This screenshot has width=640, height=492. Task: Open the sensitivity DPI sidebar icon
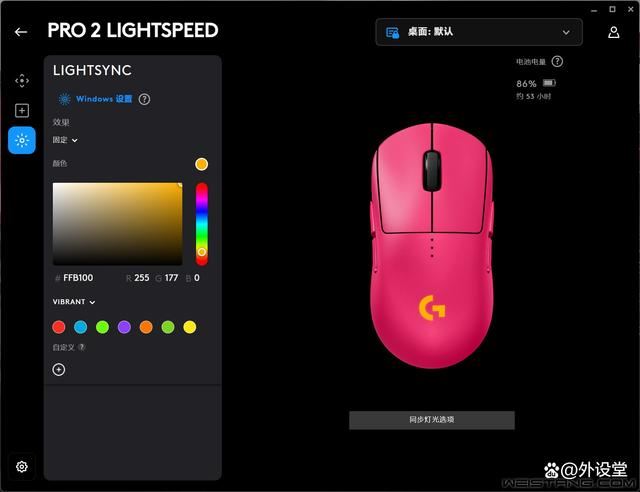pyautogui.click(x=22, y=81)
